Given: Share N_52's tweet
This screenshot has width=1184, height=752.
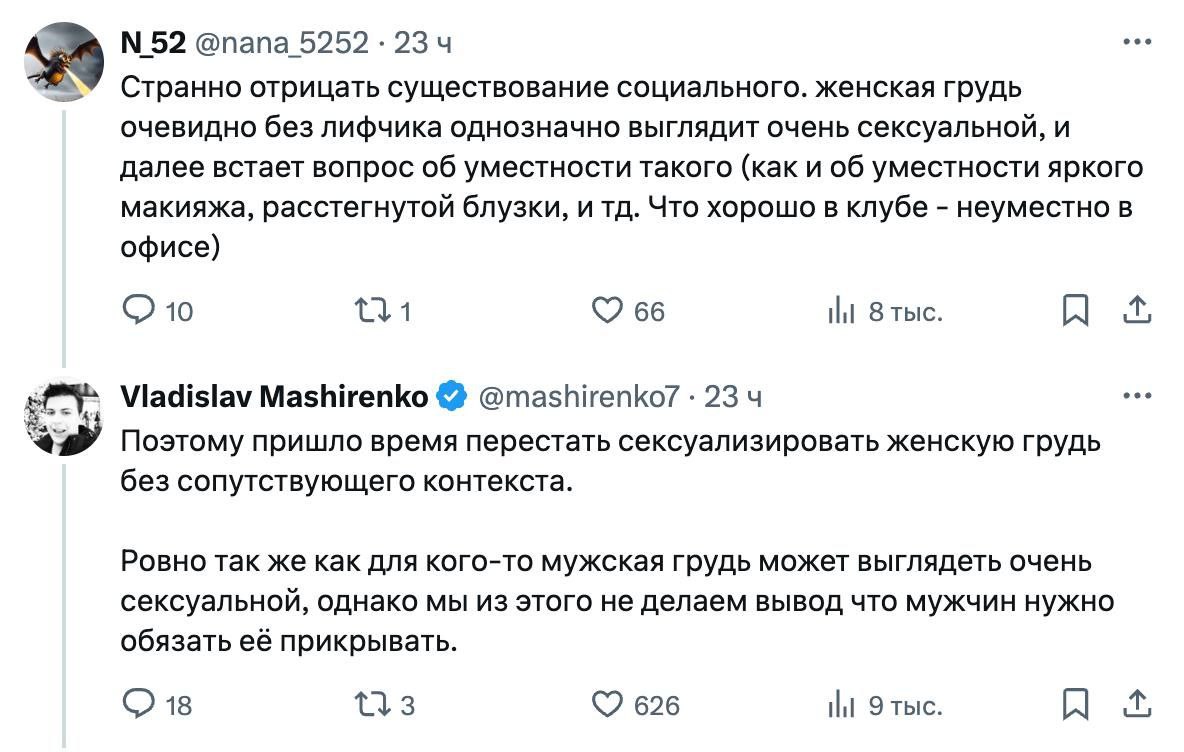Looking at the screenshot, I should pyautogui.click(x=1137, y=311).
